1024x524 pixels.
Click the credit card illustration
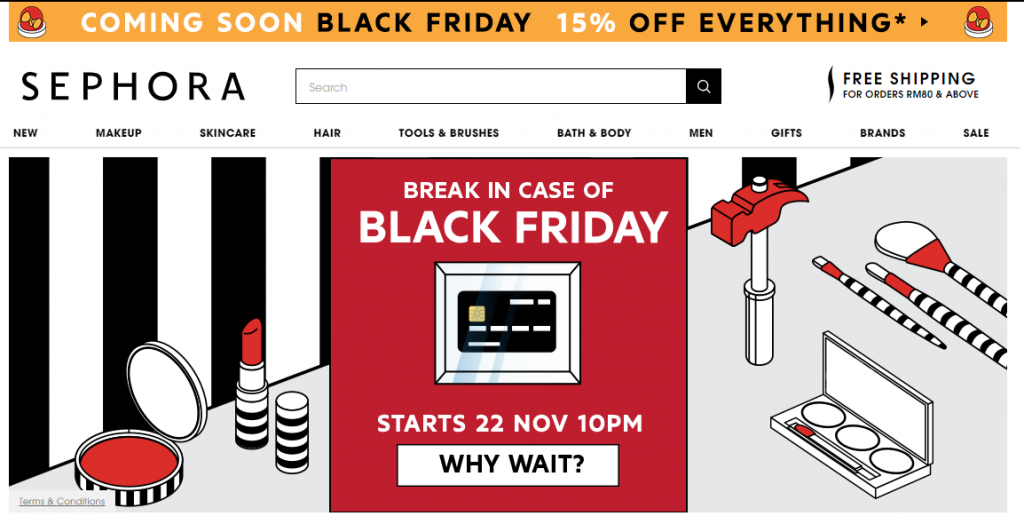(x=507, y=322)
